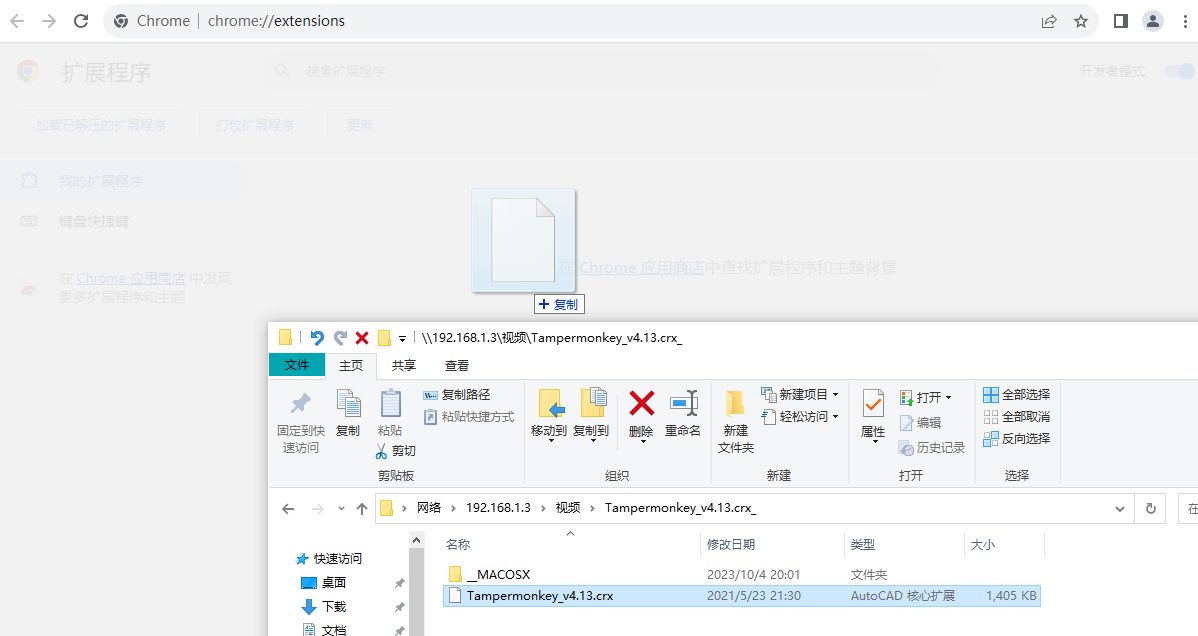Click the 加载已解压的扩展程序 button
The width and height of the screenshot is (1198, 636).
pos(101,125)
